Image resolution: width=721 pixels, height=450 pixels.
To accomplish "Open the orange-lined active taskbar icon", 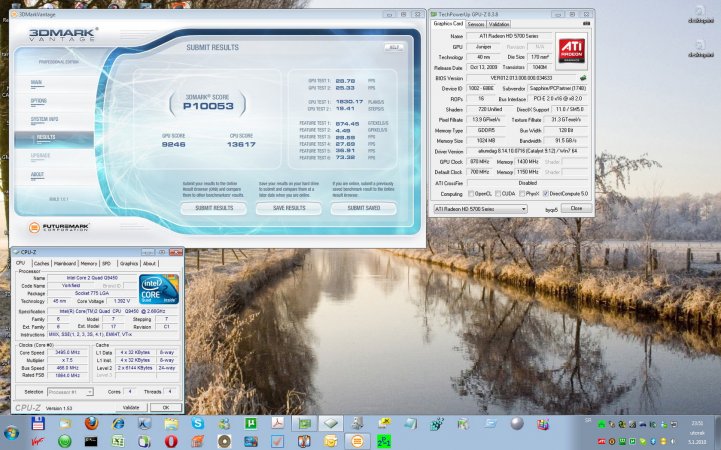I will pos(357,442).
